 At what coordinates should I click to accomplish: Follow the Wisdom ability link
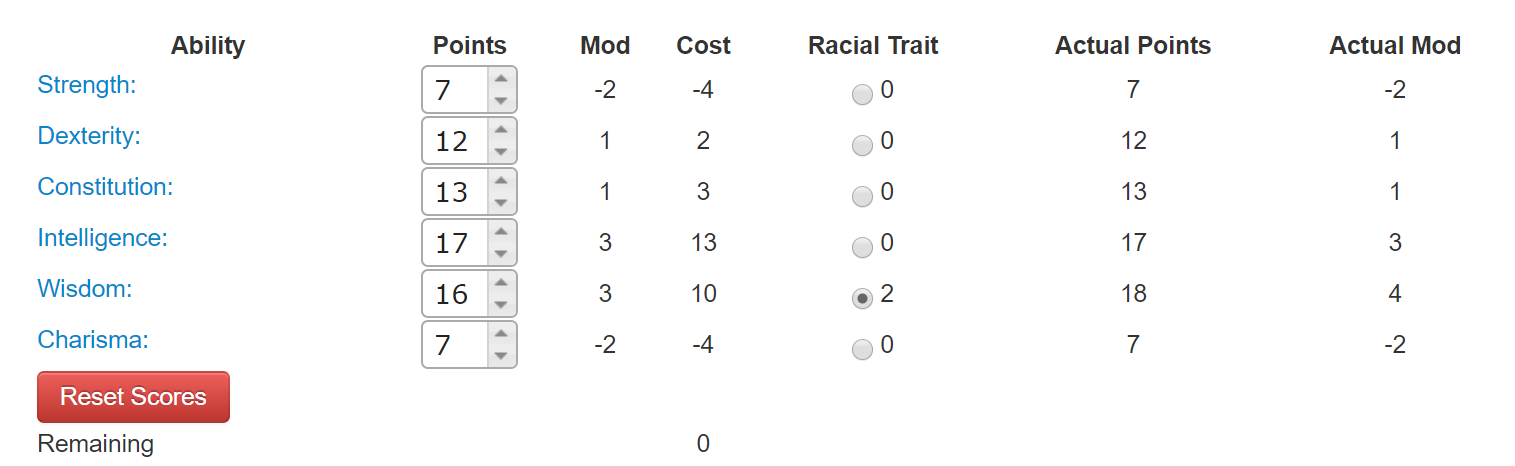(x=85, y=289)
